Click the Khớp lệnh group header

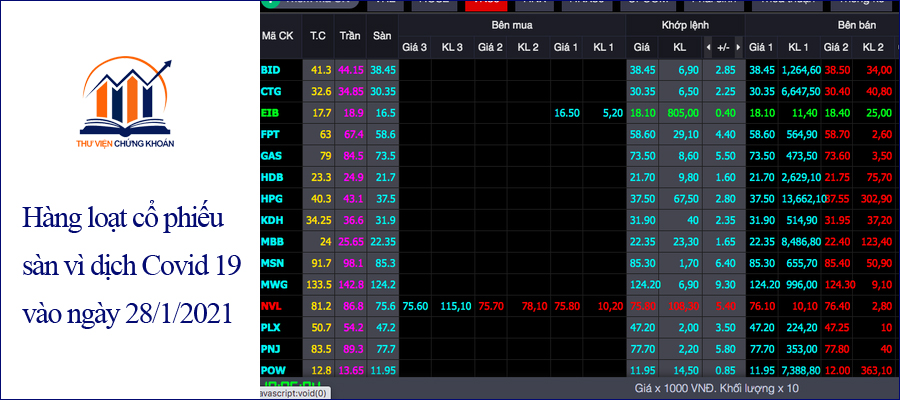click(685, 25)
